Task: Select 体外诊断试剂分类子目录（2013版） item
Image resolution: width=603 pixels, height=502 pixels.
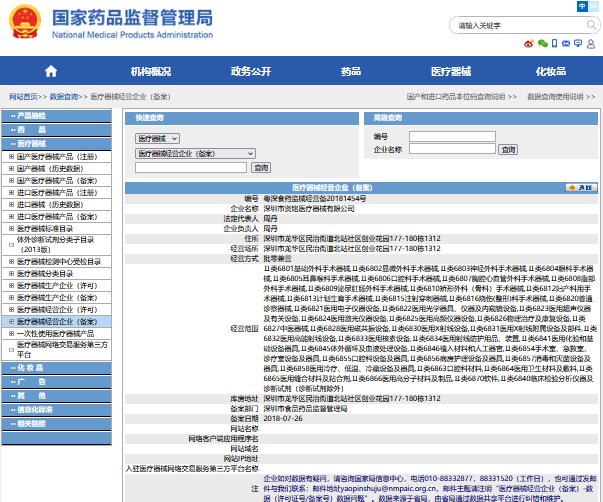Action: tap(55, 244)
